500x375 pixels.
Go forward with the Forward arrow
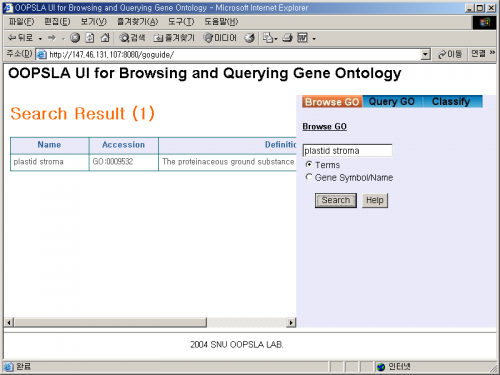coord(52,38)
